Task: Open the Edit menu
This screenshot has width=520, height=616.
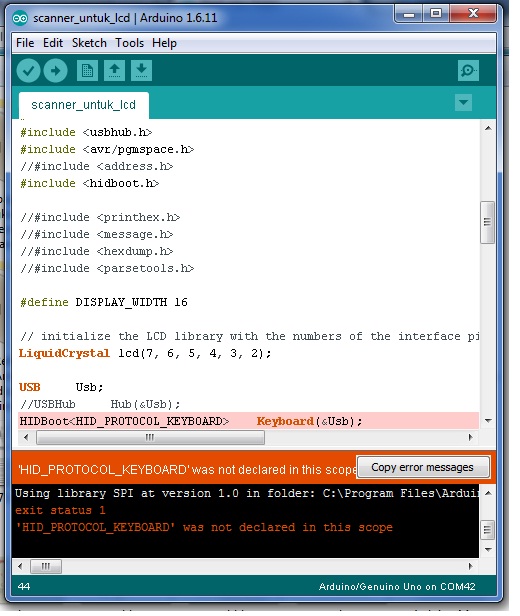Action: pyautogui.click(x=53, y=42)
